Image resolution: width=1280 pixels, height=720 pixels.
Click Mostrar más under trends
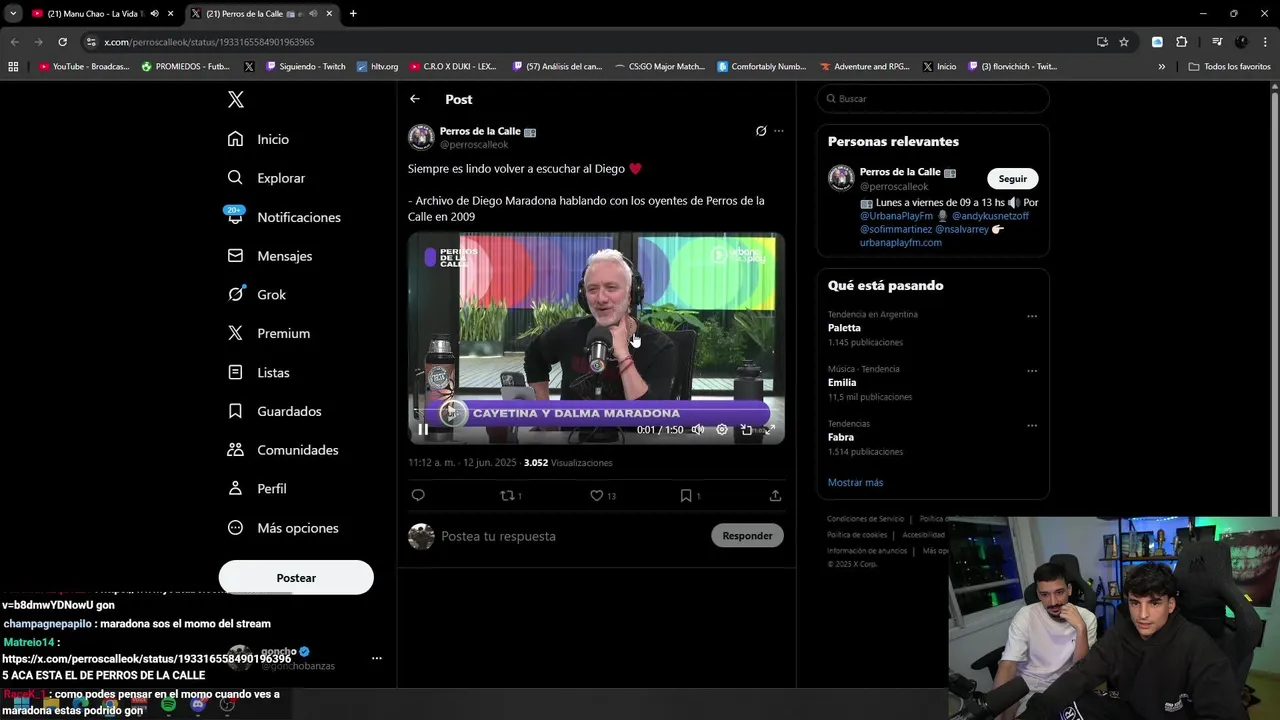coord(855,482)
